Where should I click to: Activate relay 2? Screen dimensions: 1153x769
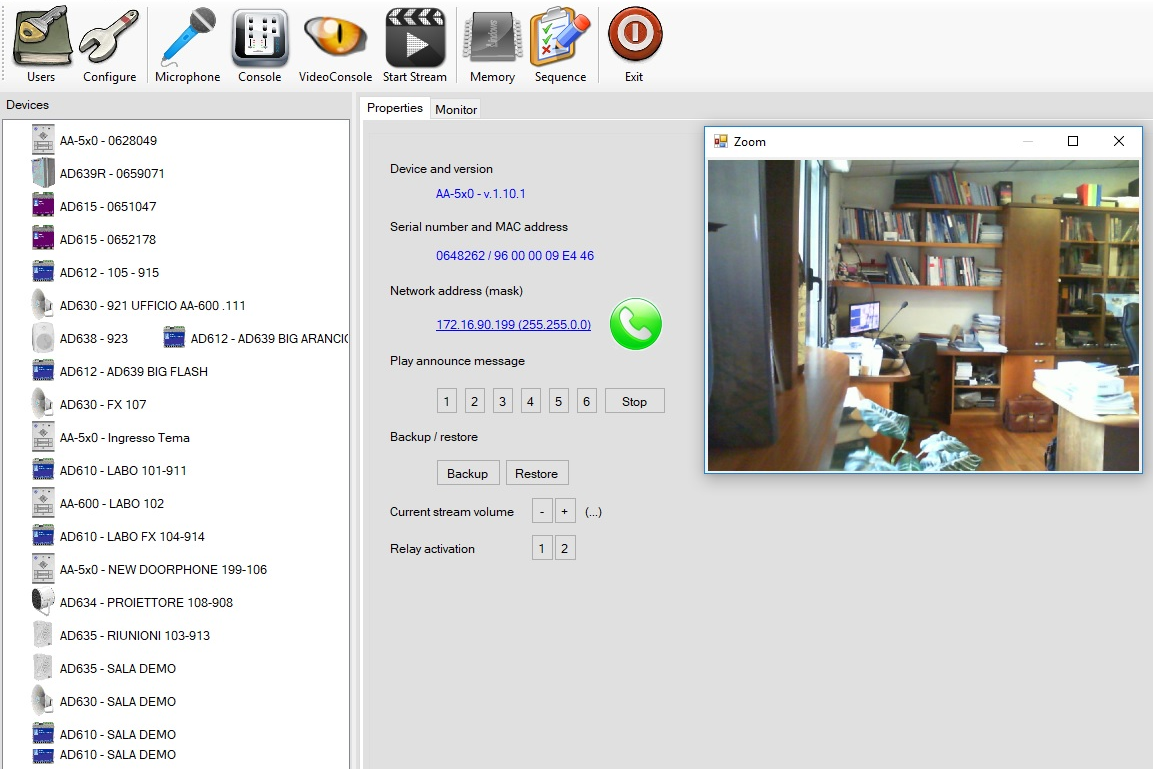[565, 548]
